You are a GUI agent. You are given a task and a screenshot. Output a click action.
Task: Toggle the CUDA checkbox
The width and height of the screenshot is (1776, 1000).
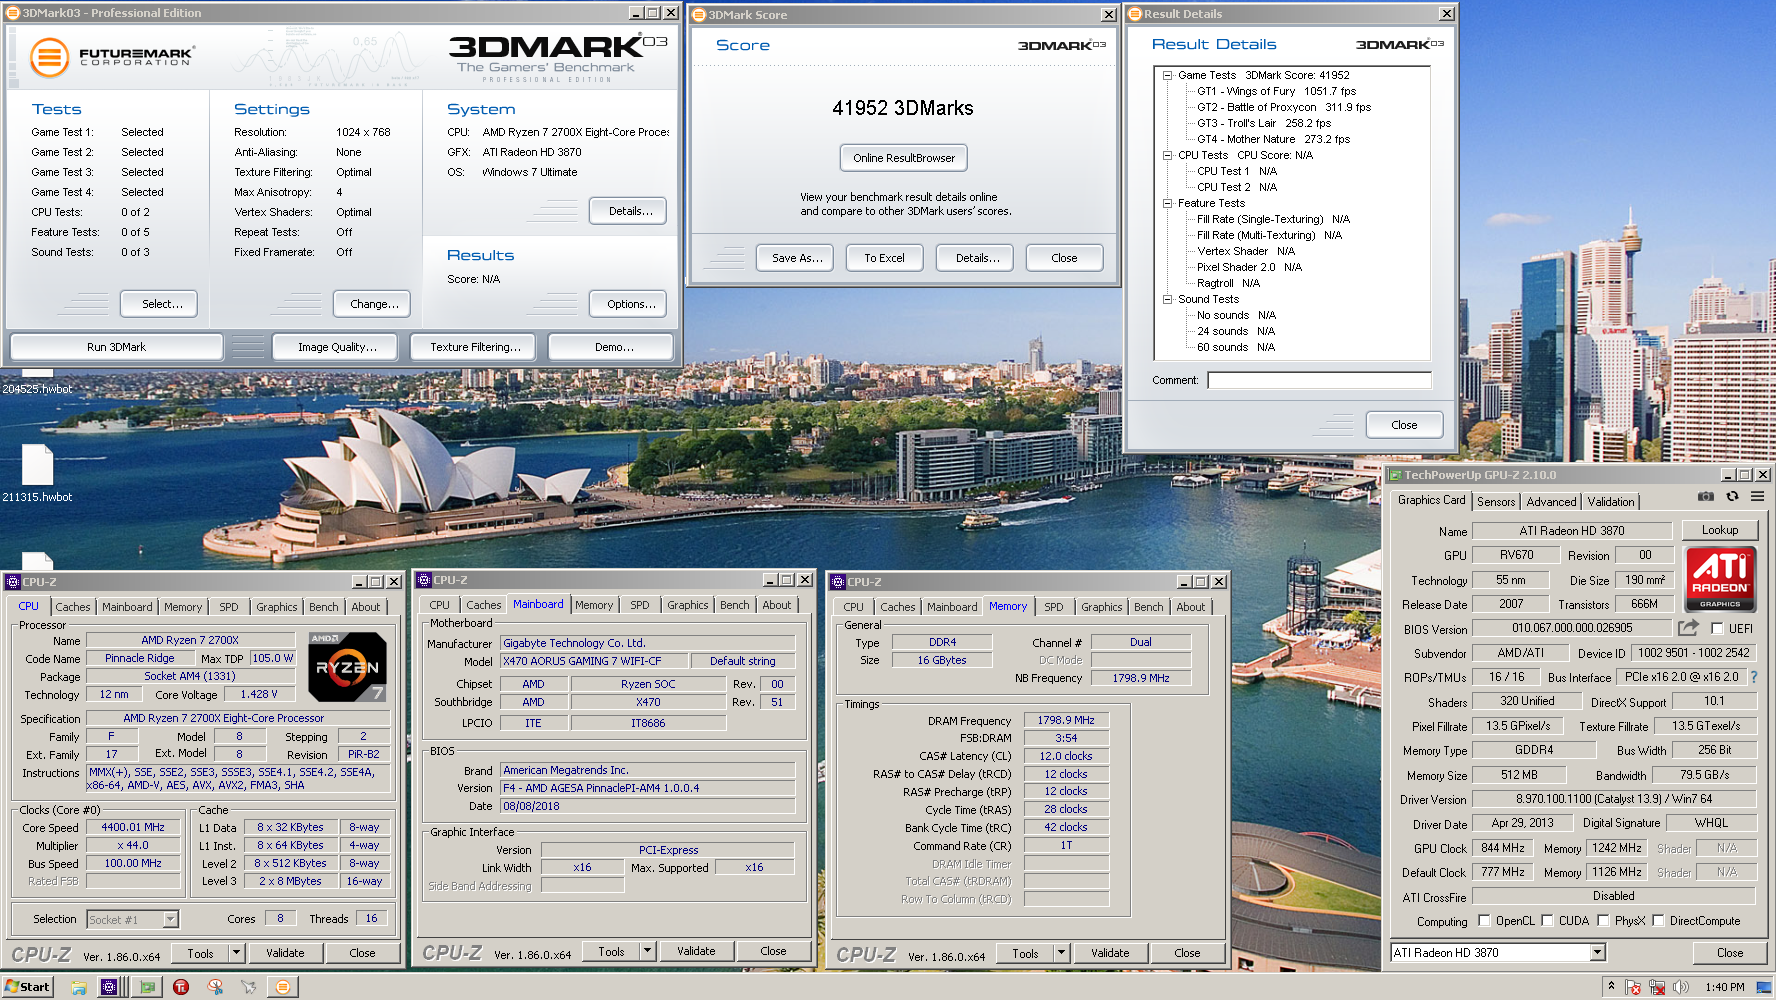[x=1547, y=921]
